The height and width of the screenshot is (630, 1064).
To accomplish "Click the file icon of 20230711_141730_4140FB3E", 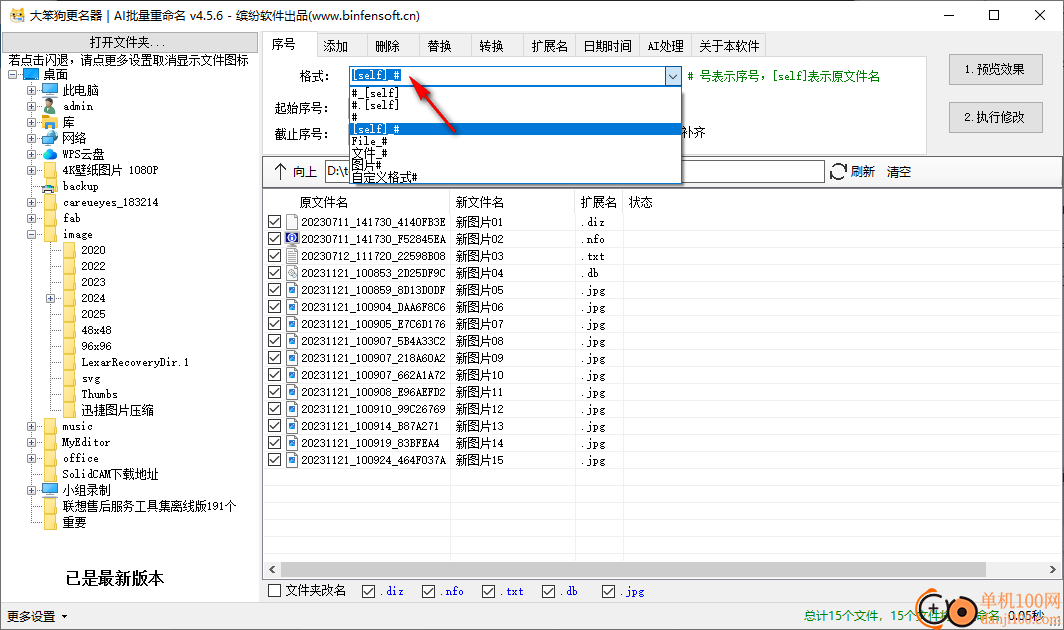I will point(292,222).
